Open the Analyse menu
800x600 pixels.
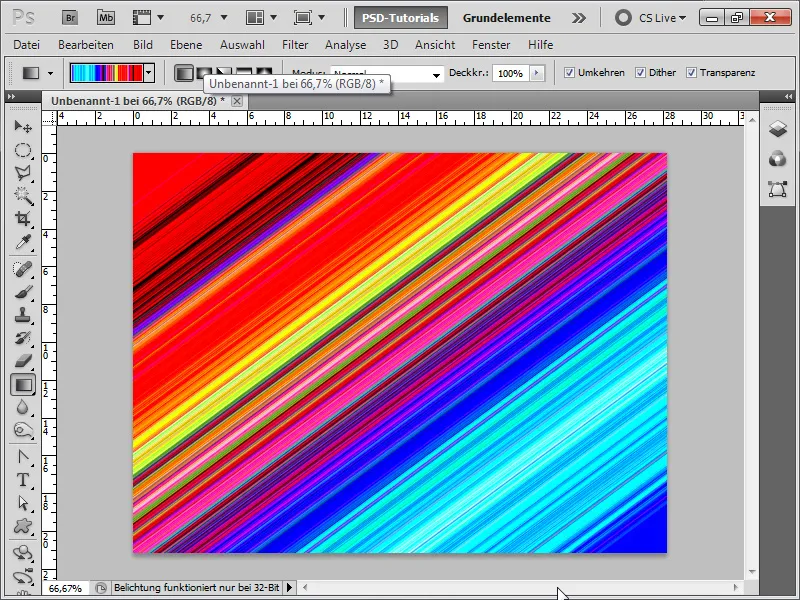pyautogui.click(x=345, y=45)
